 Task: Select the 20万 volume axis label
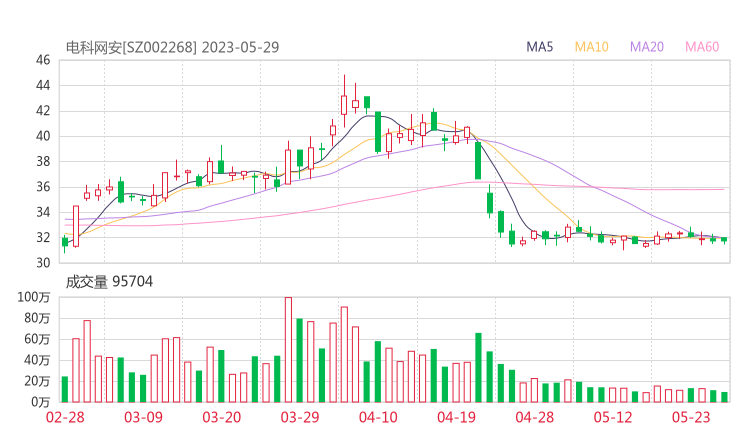[x=37, y=381]
